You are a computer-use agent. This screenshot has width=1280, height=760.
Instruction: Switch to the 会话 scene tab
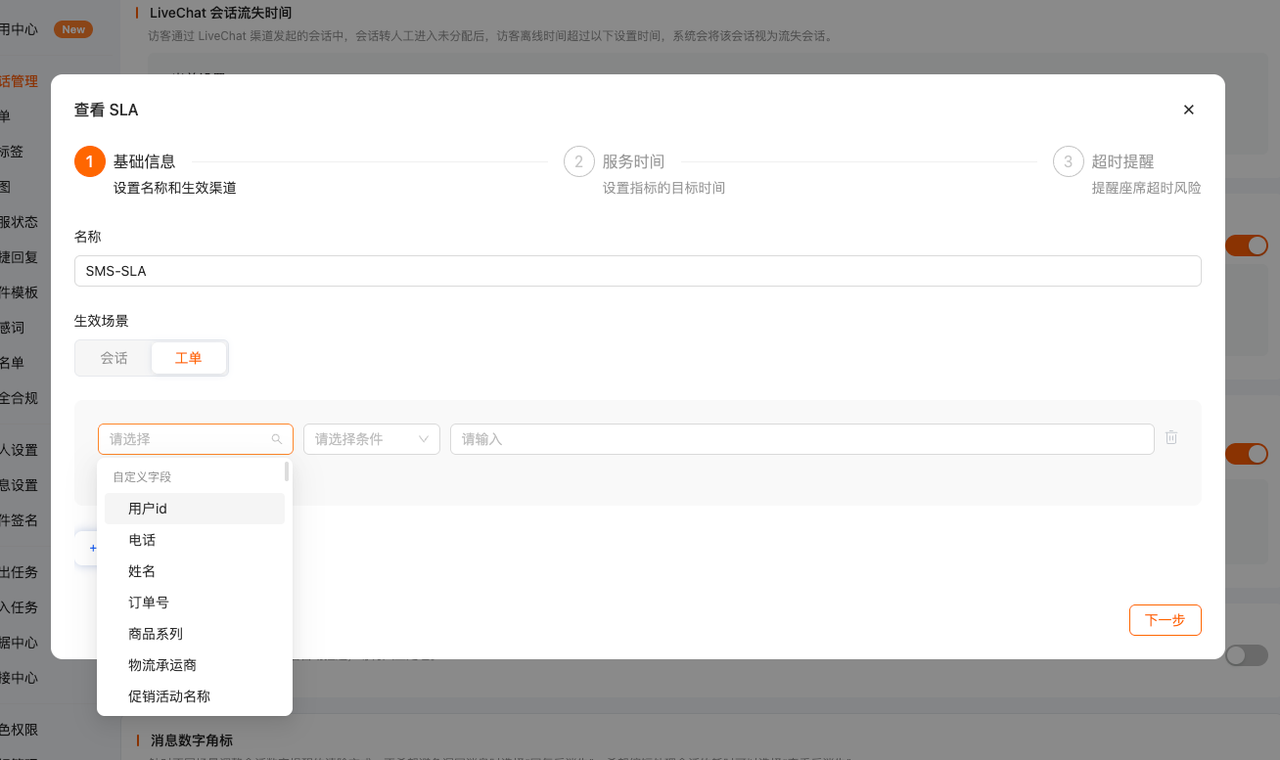tap(114, 358)
